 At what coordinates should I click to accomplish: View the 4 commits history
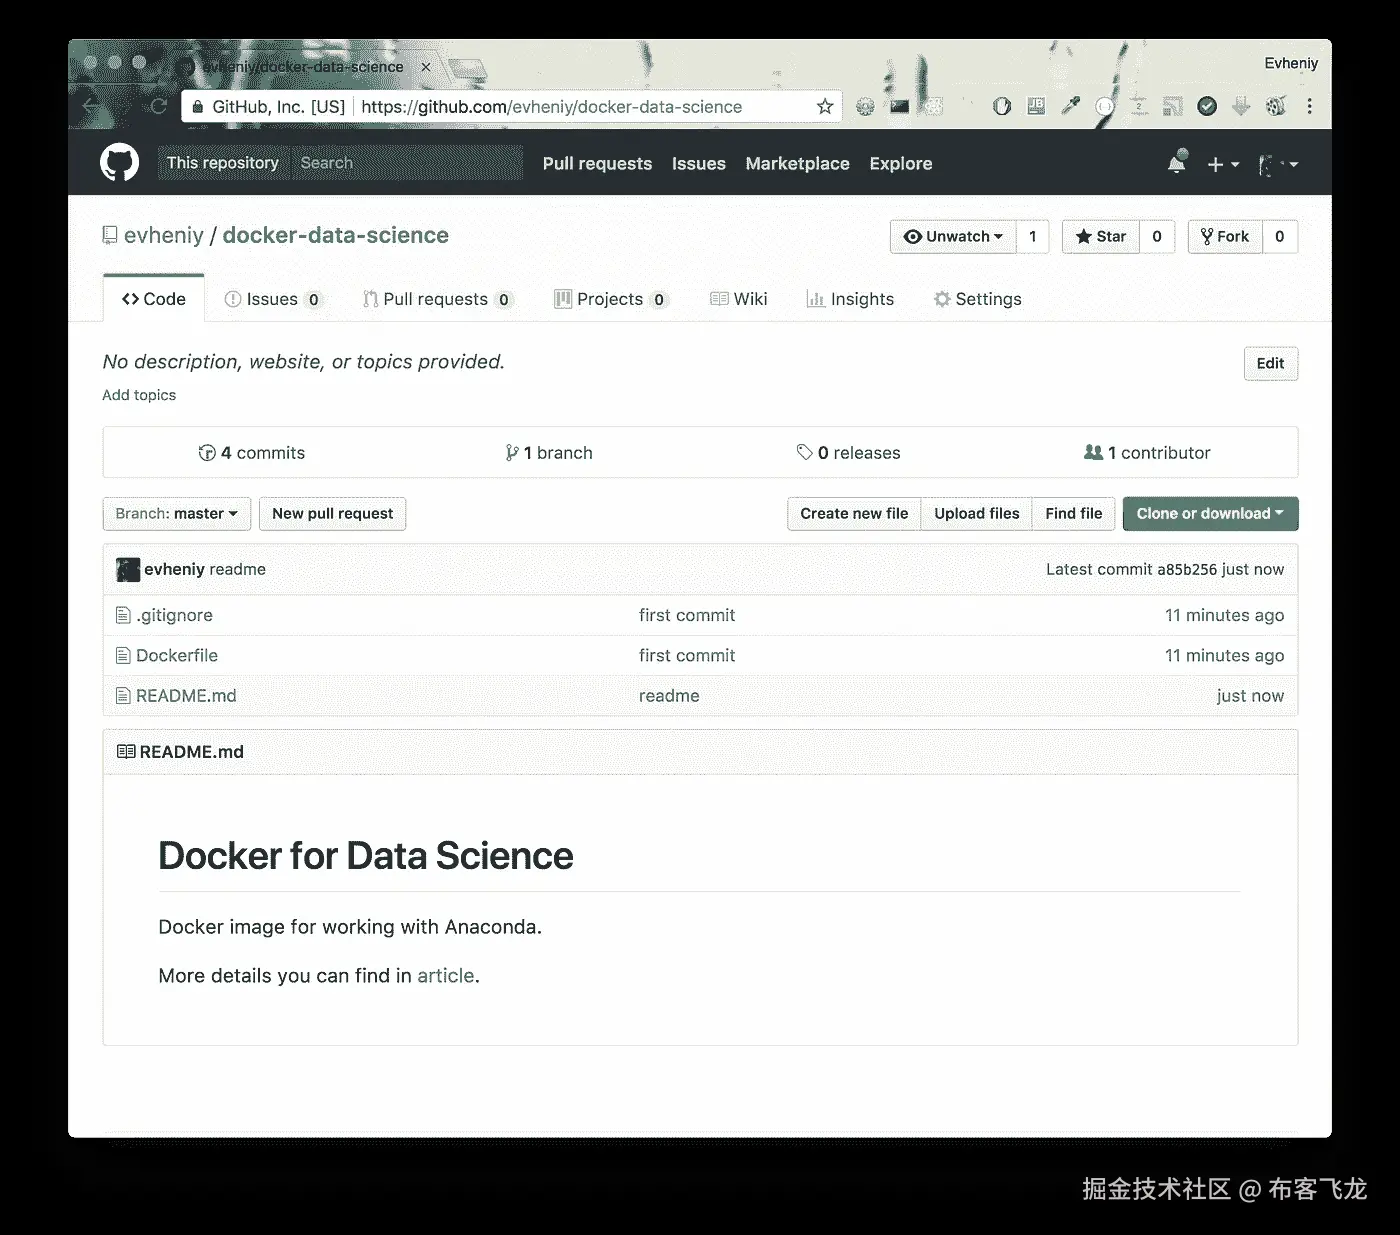[251, 453]
